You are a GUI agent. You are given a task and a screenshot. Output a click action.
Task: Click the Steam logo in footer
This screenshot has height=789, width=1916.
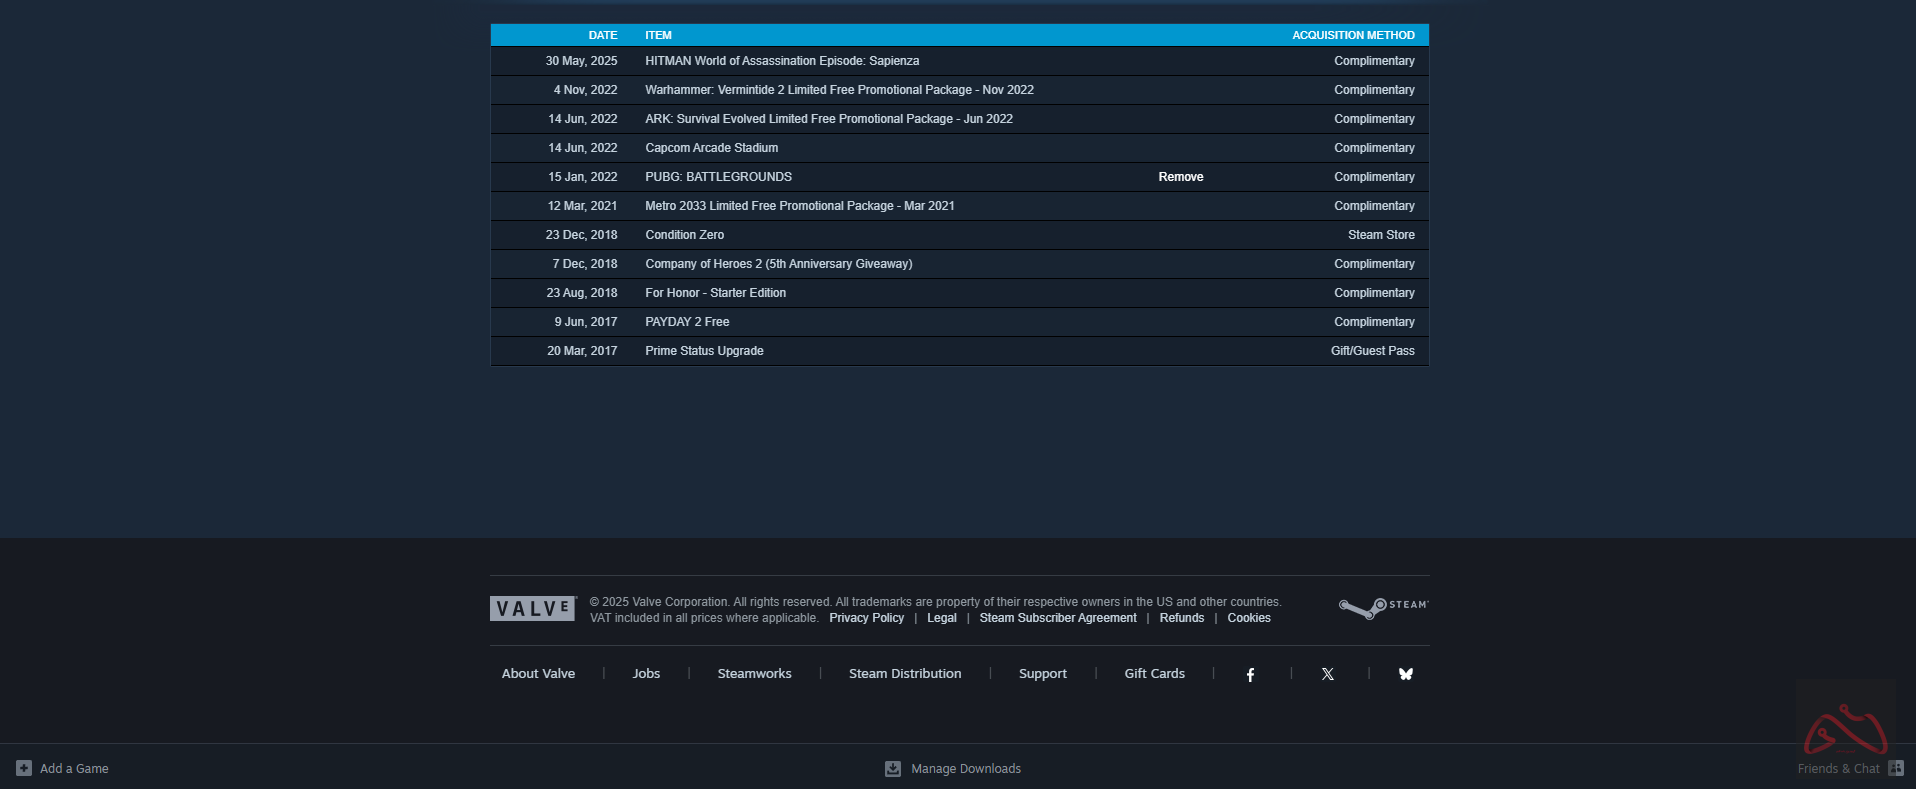[x=1383, y=608]
